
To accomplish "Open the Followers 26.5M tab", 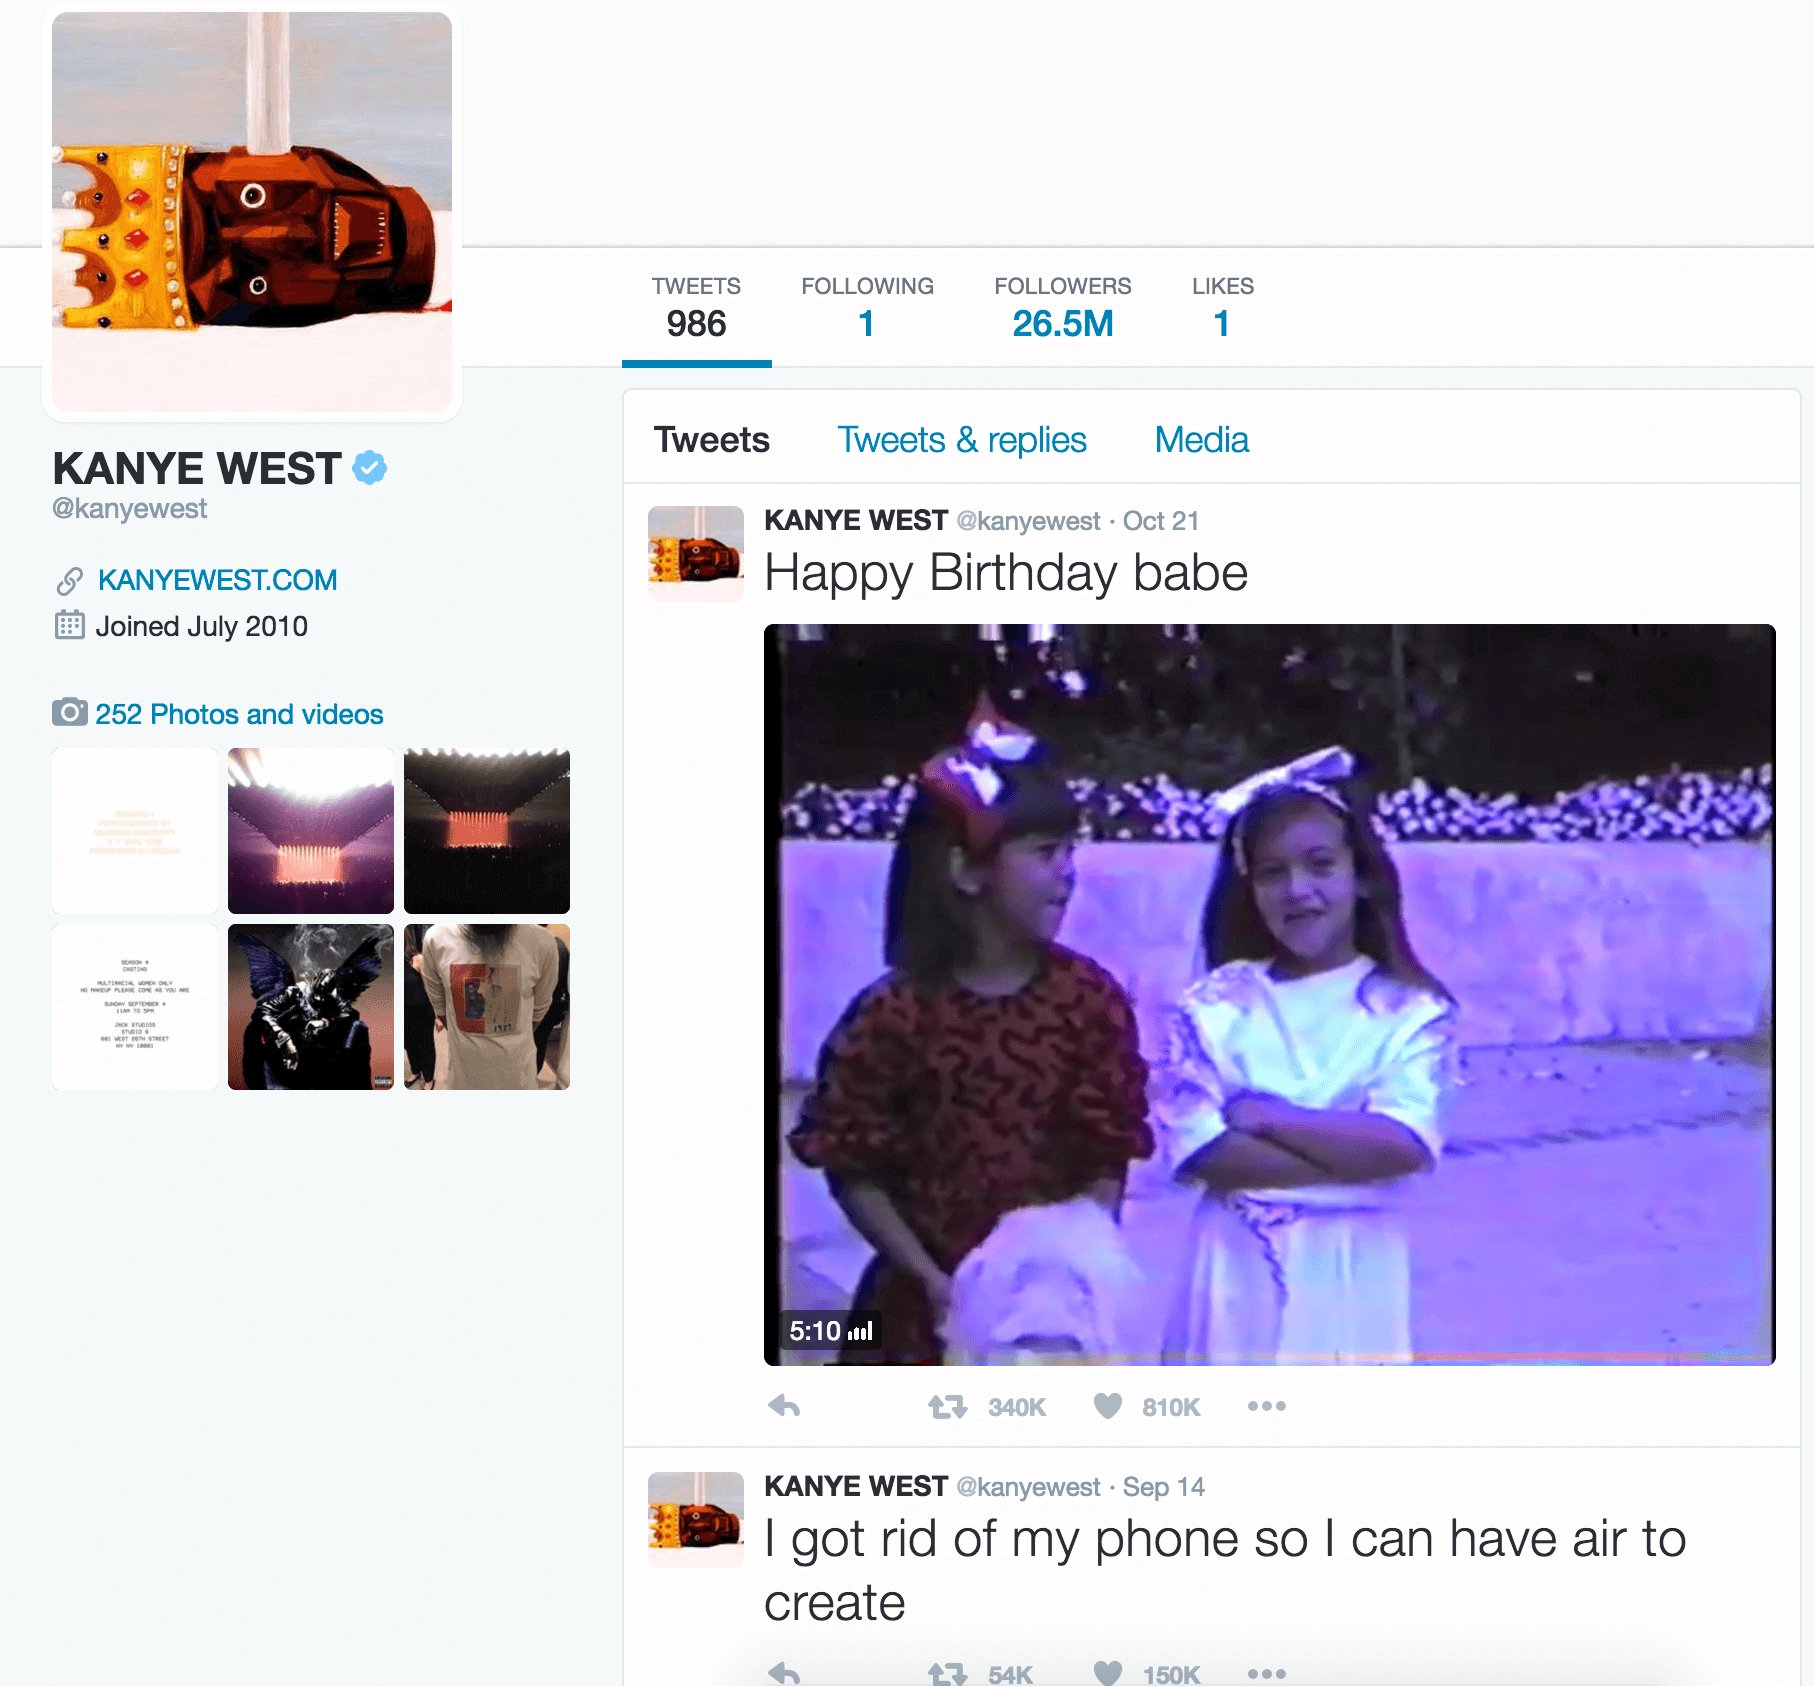I will [1062, 308].
